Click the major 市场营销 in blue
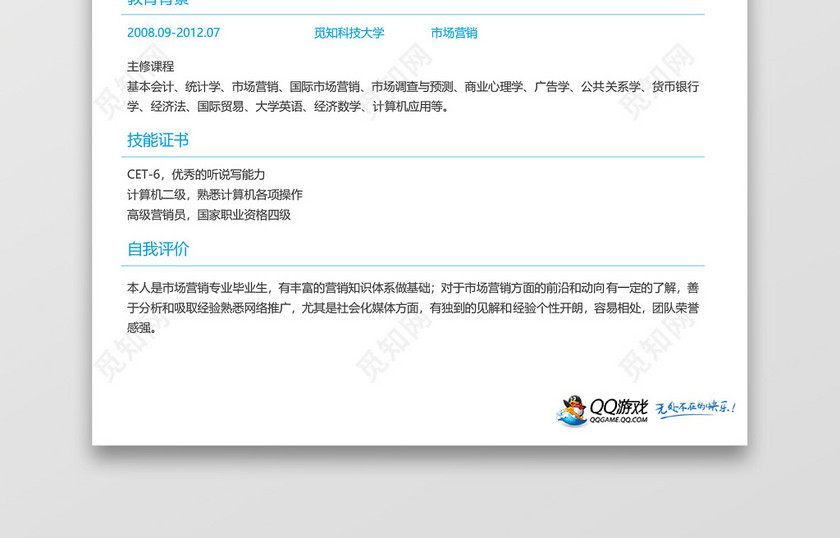This screenshot has width=840, height=538. coord(454,33)
